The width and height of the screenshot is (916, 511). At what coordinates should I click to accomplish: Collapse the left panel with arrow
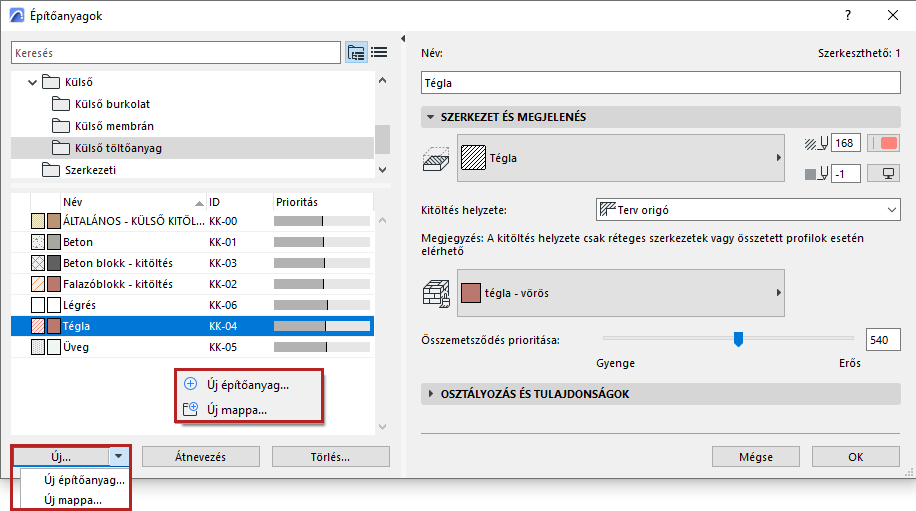coord(403,39)
